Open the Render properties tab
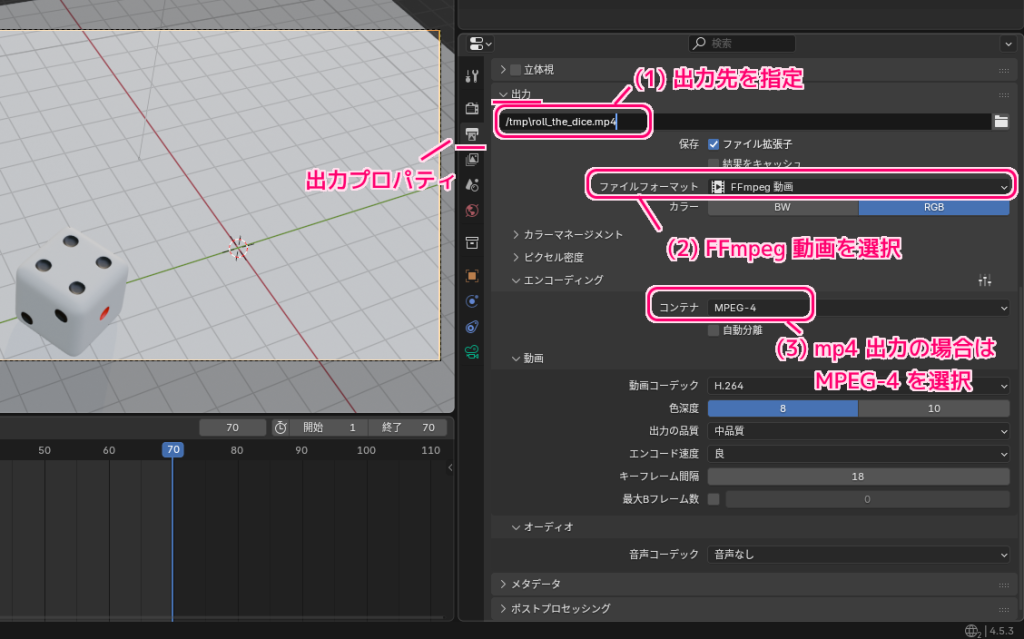 472,110
